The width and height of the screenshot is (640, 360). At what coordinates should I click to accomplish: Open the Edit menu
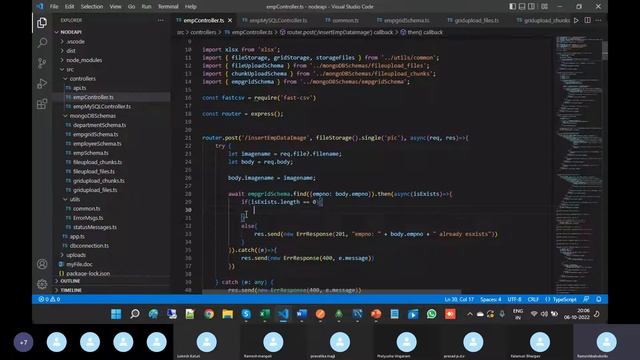(x=69, y=7)
